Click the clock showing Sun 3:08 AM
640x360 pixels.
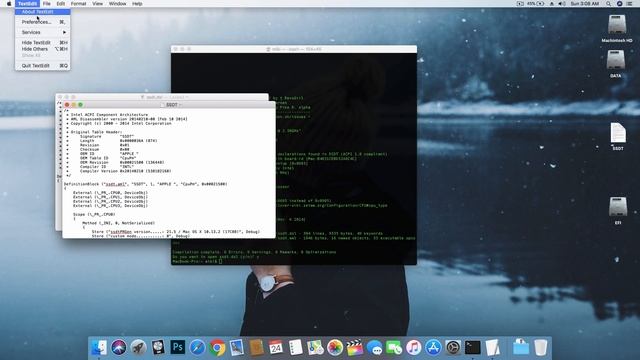click(584, 4)
